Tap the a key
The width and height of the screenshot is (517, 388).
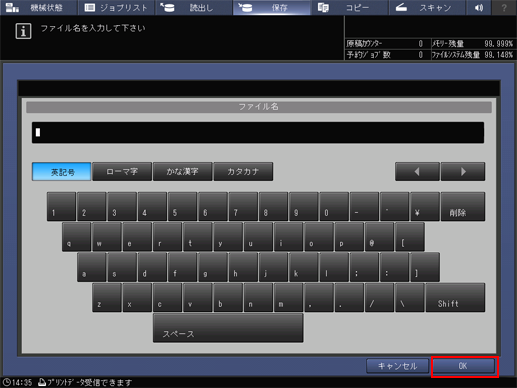[x=92, y=267]
